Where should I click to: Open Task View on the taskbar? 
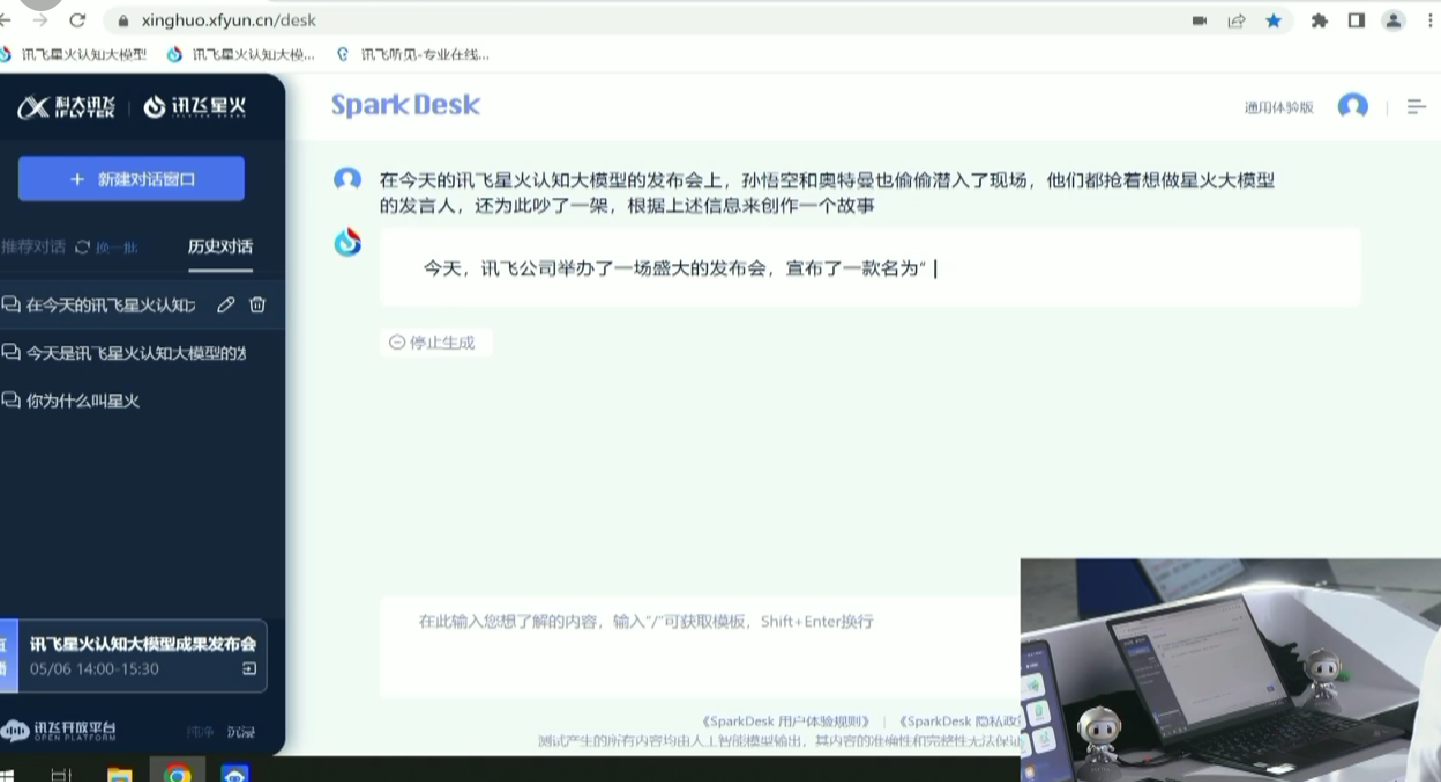pyautogui.click(x=61, y=774)
